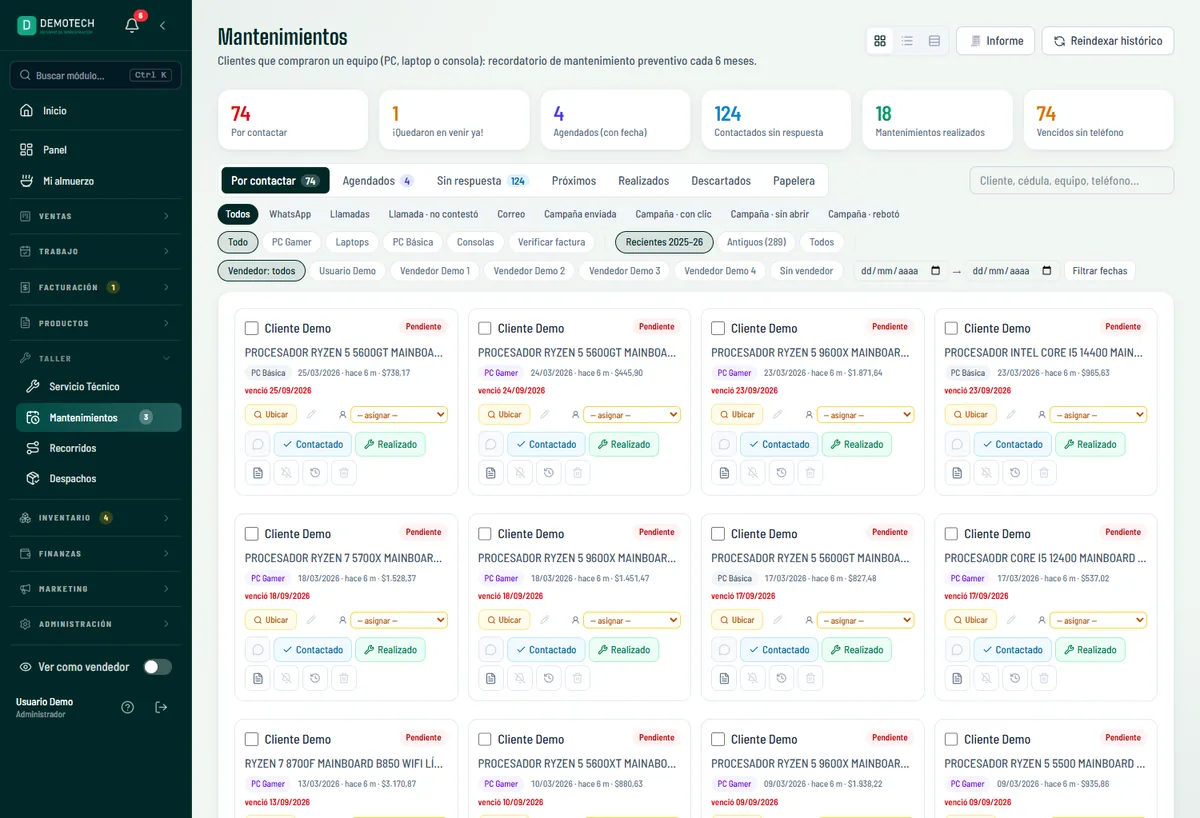Open the asignar dropdown on the $445,90 card

point(632,414)
